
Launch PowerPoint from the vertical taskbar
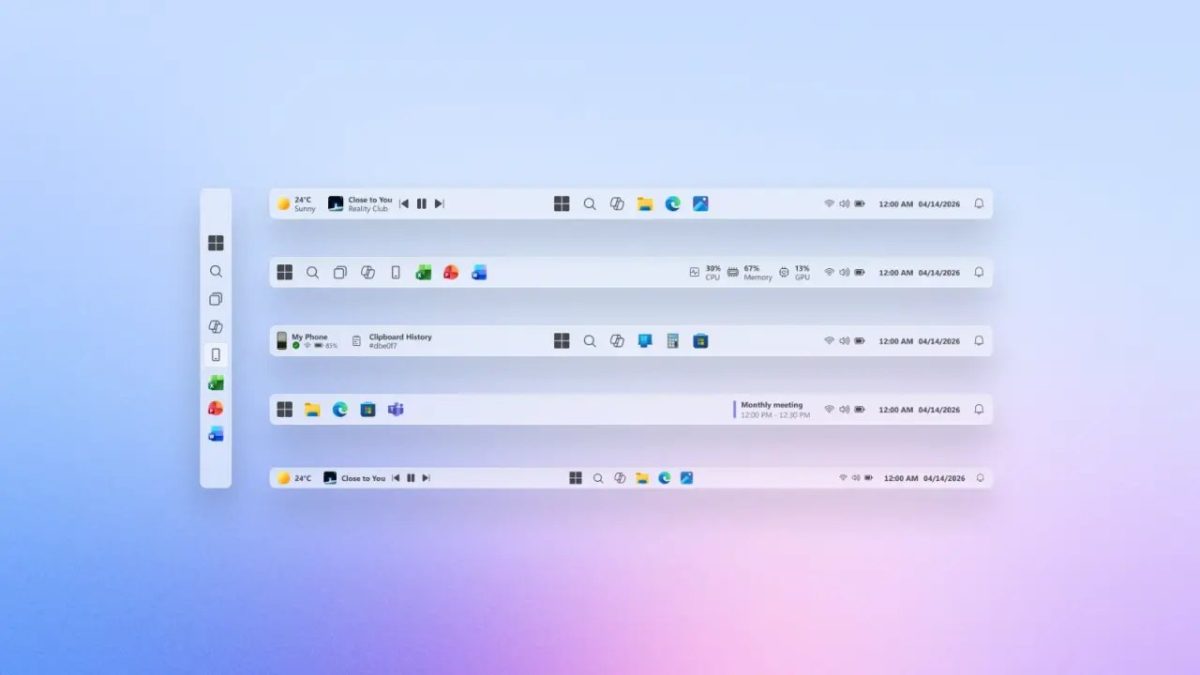[x=216, y=408]
